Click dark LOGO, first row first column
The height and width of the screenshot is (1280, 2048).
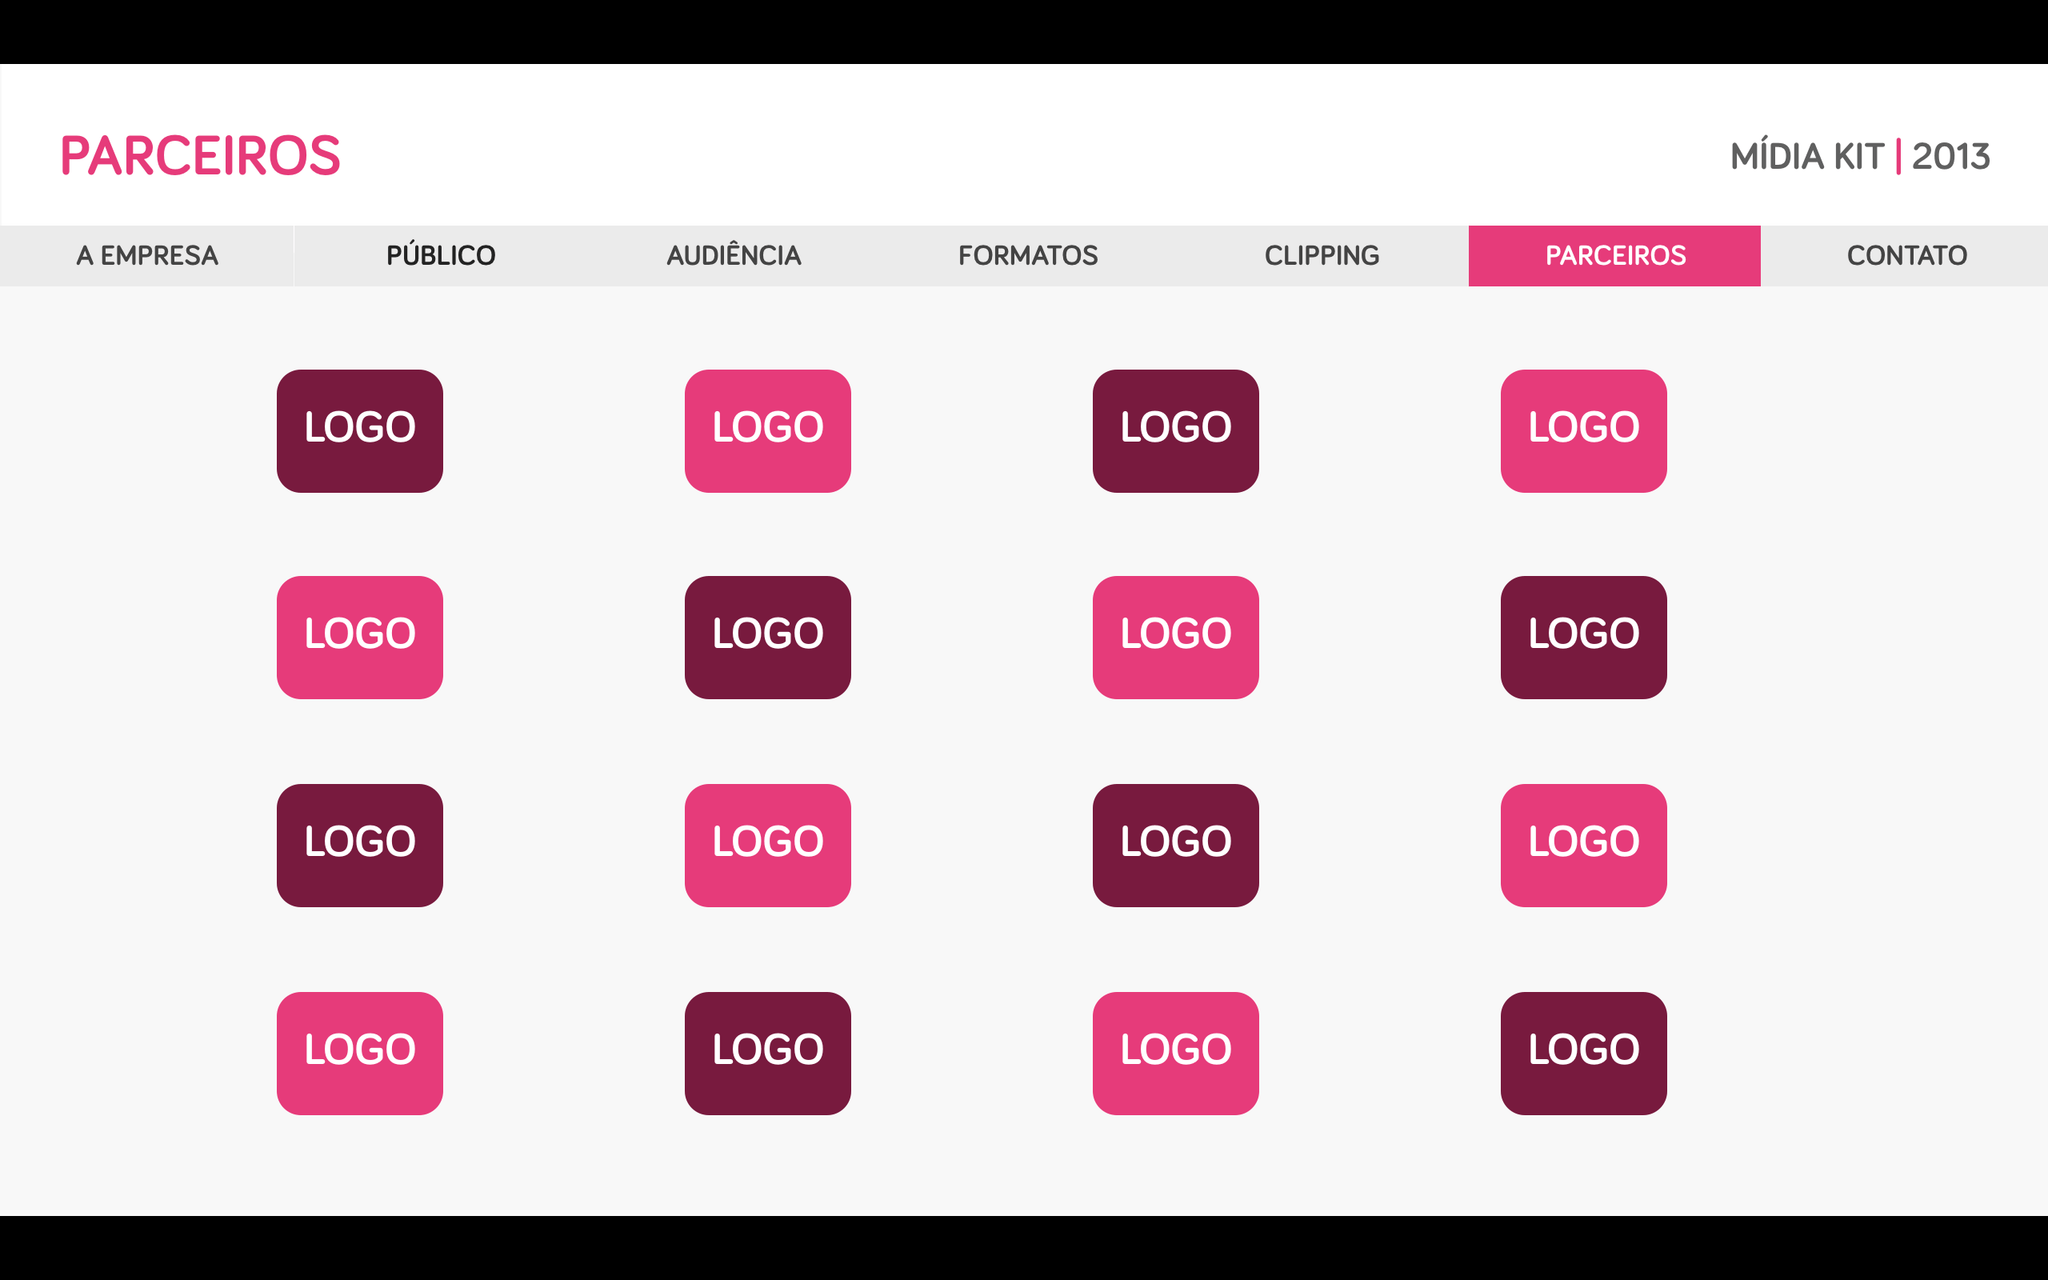(x=360, y=431)
